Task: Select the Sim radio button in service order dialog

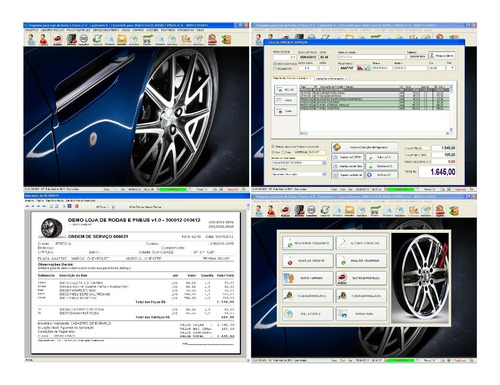Action: [273, 152]
